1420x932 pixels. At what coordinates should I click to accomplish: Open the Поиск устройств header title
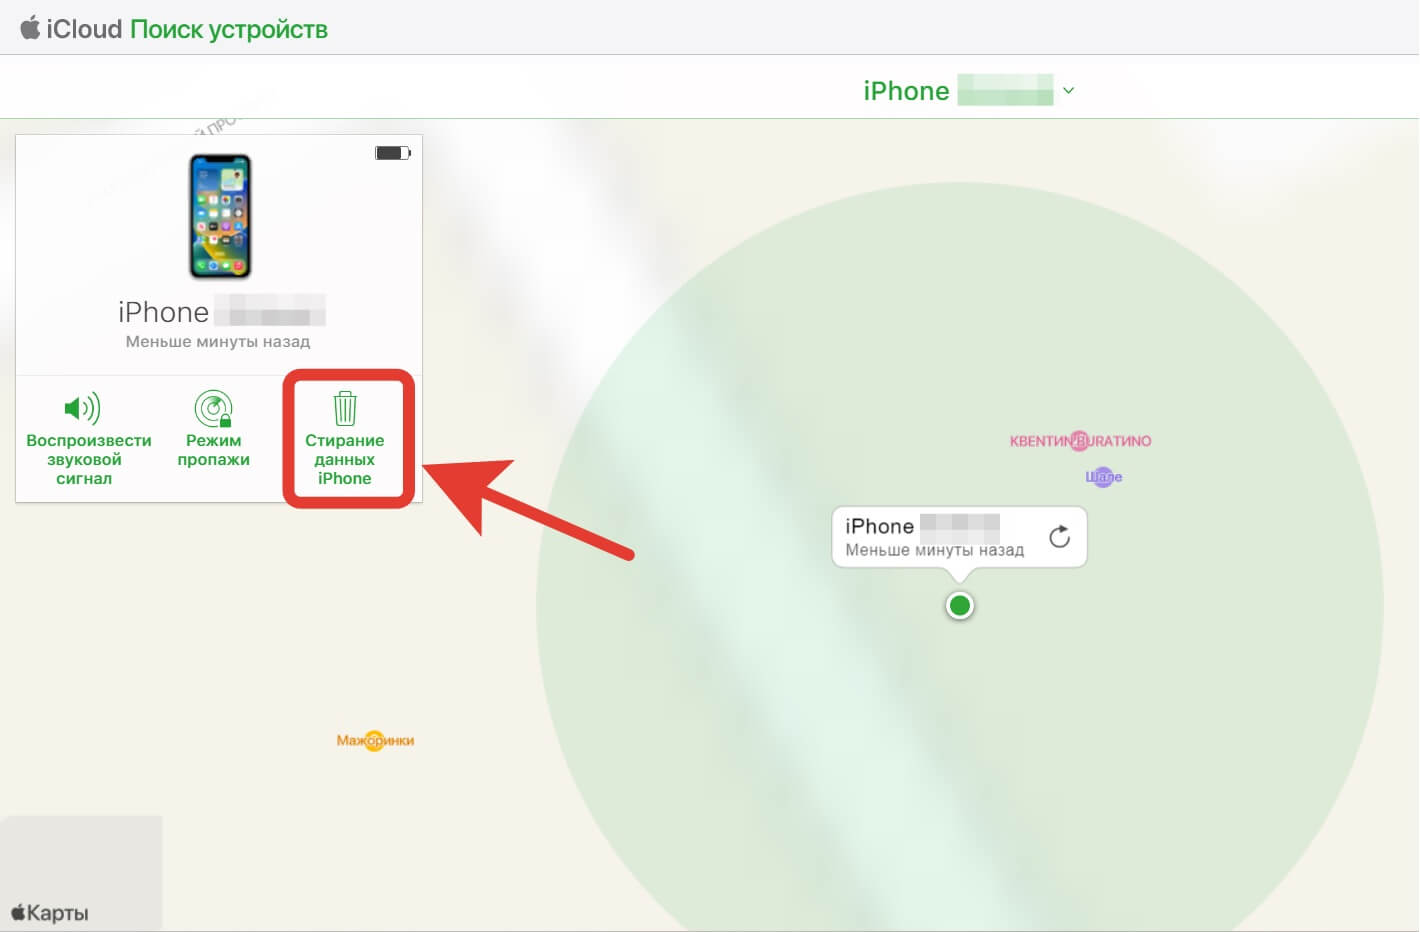229,30
